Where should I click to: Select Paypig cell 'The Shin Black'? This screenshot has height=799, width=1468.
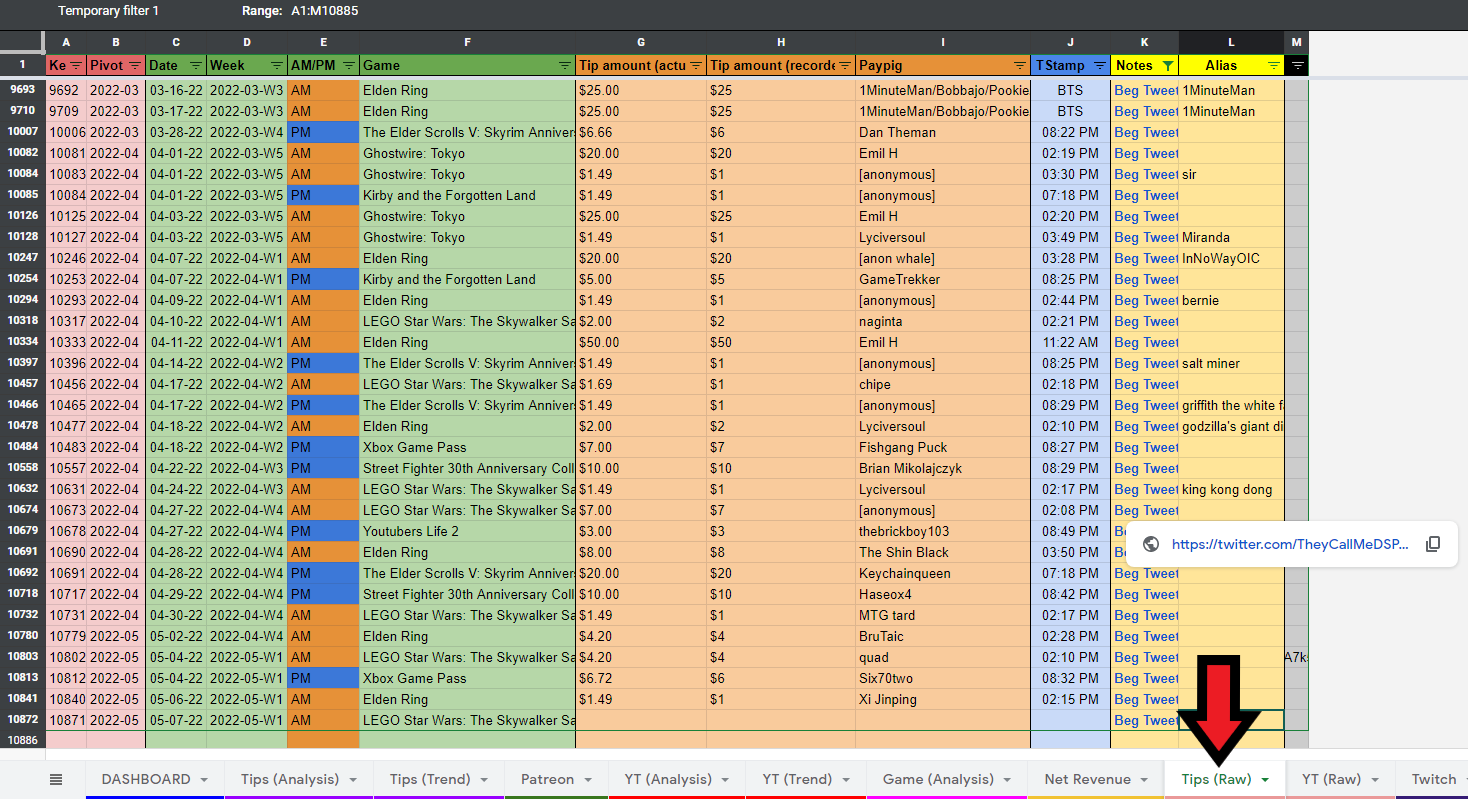(943, 552)
